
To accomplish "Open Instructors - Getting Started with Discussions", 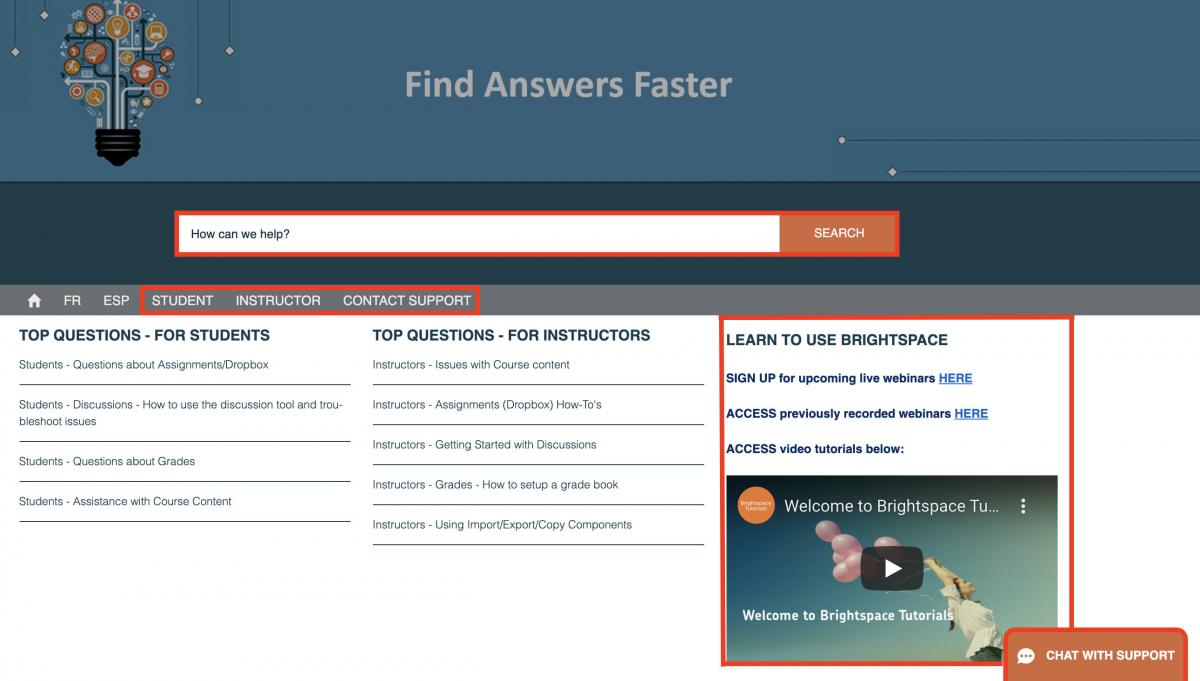I will pos(484,445).
